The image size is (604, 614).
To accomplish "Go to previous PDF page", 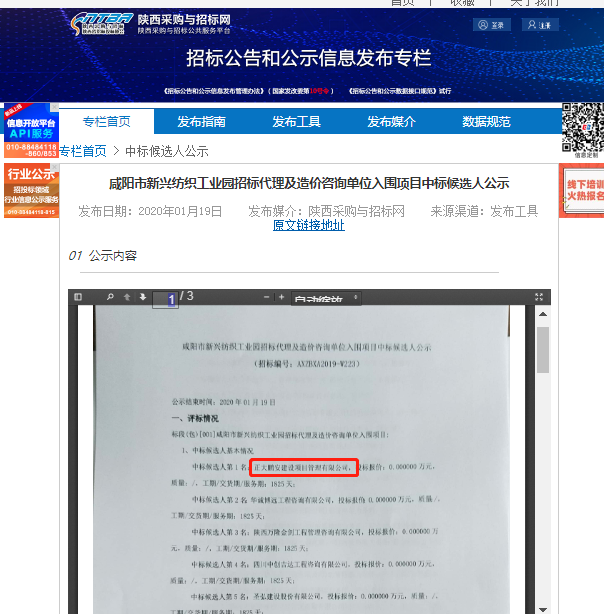I will (127, 298).
